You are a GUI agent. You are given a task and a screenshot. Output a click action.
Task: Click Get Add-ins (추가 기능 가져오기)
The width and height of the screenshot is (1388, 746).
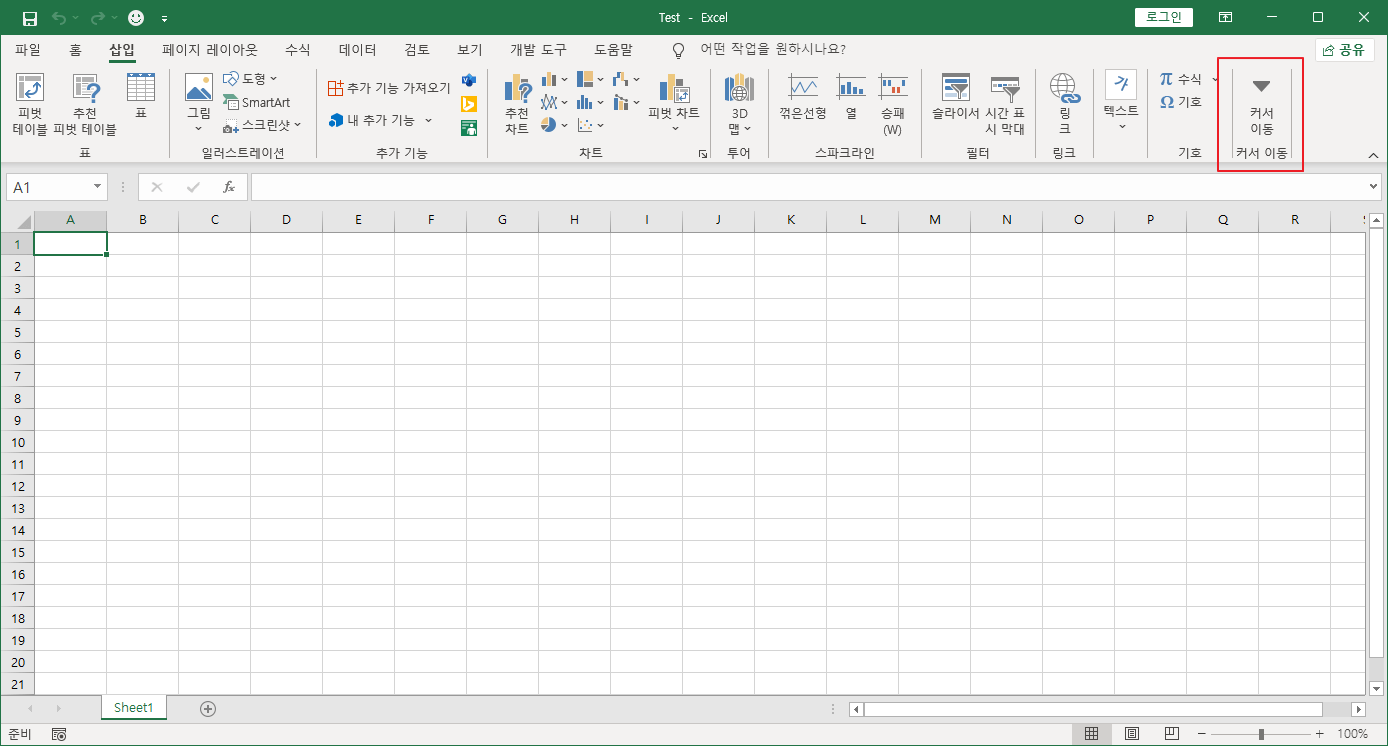pos(389,88)
